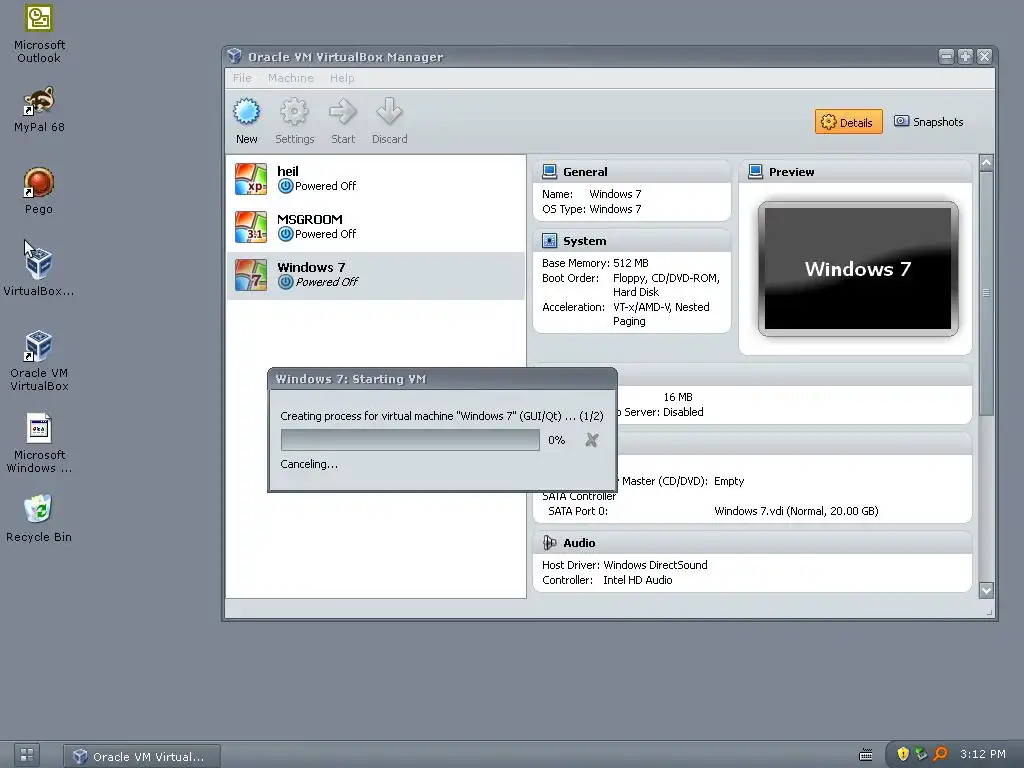Click the 0% progress label
1024x768 pixels.
pyautogui.click(x=556, y=440)
